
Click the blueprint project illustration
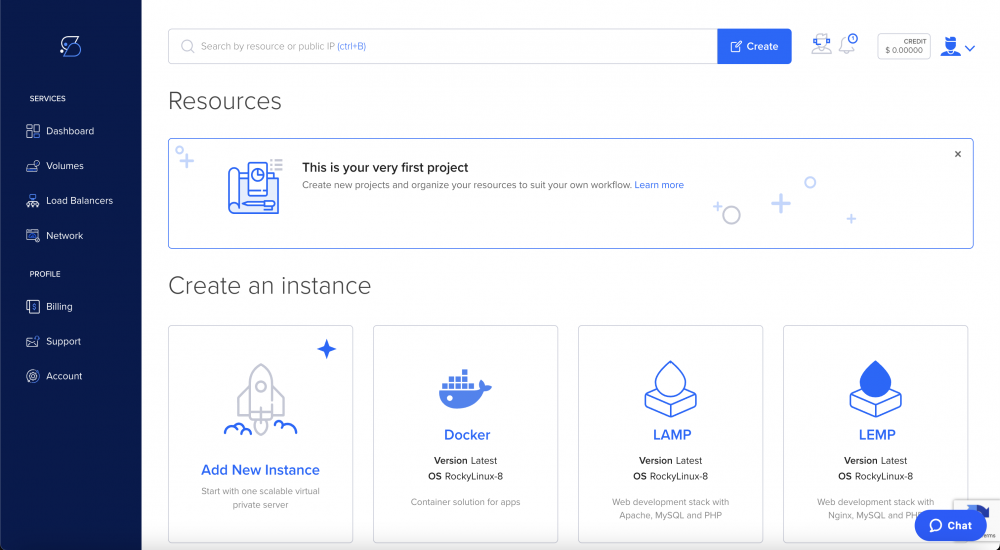tap(255, 187)
